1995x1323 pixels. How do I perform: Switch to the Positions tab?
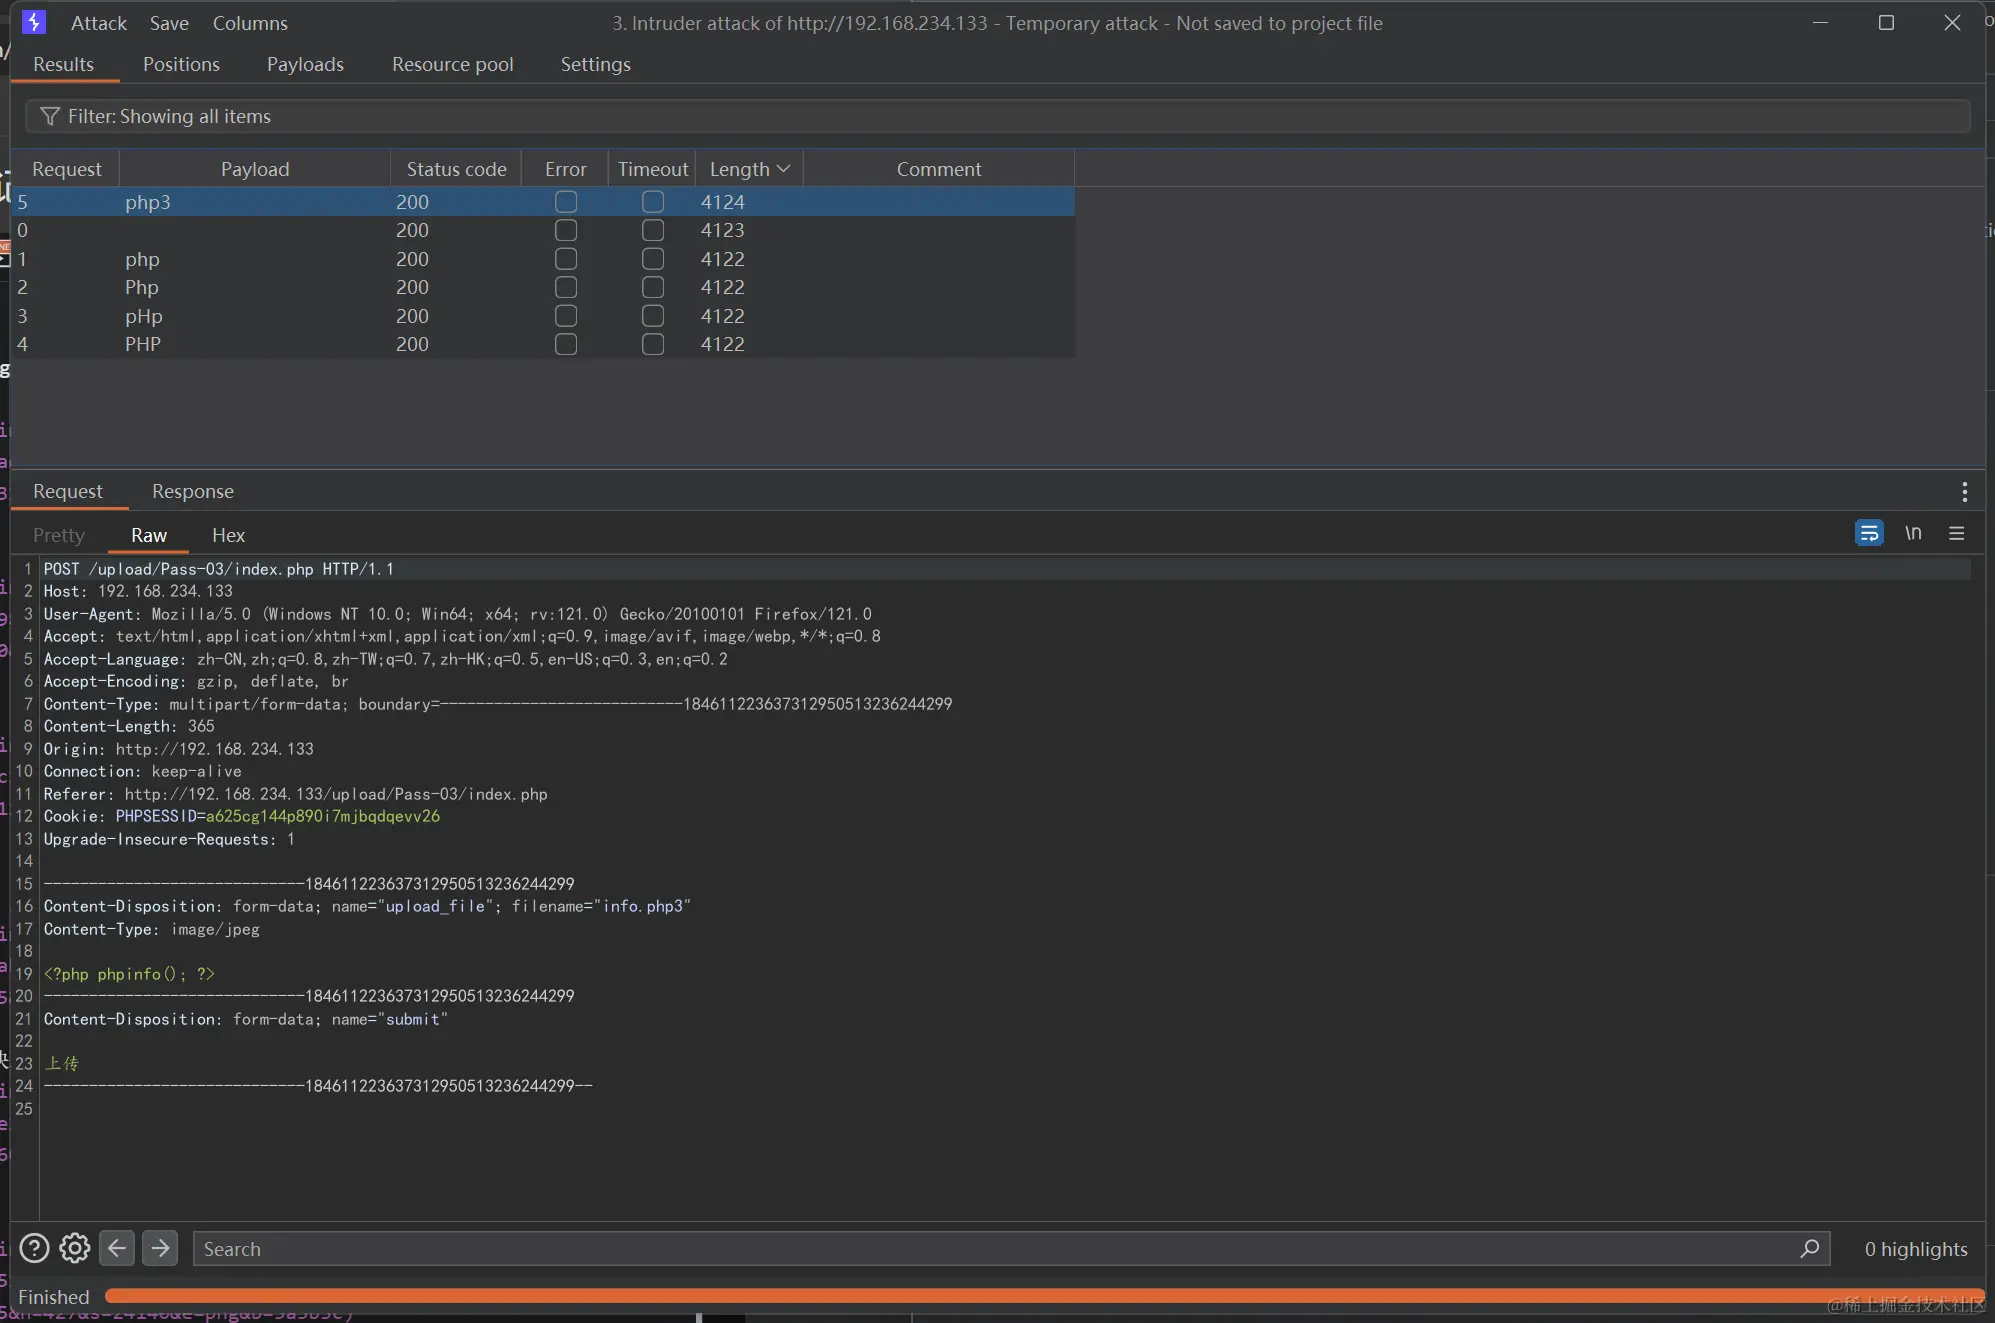(x=181, y=64)
